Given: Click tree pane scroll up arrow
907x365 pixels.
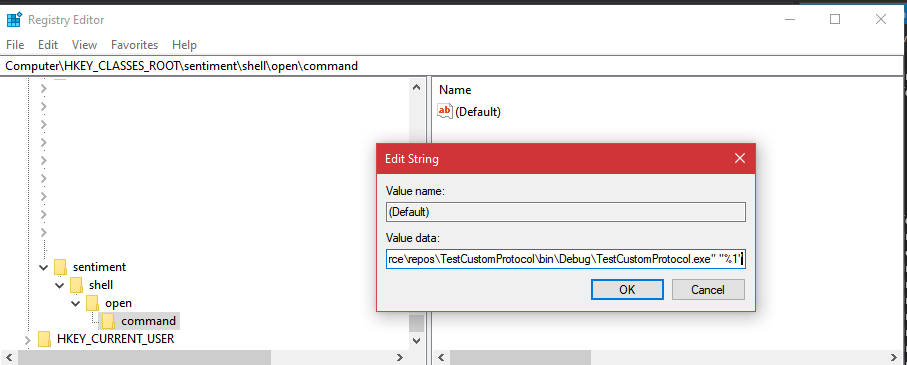Looking at the screenshot, I should [416, 87].
